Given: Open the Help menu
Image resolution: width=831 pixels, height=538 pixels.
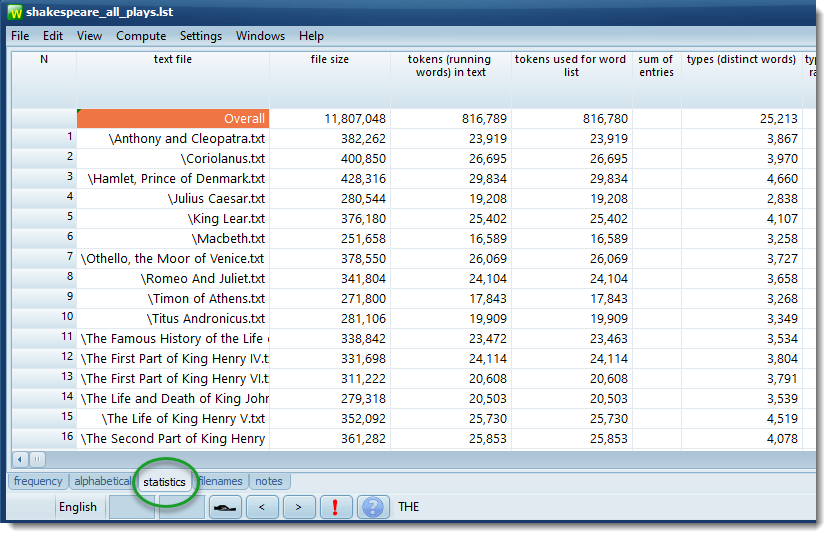Looking at the screenshot, I should [311, 36].
